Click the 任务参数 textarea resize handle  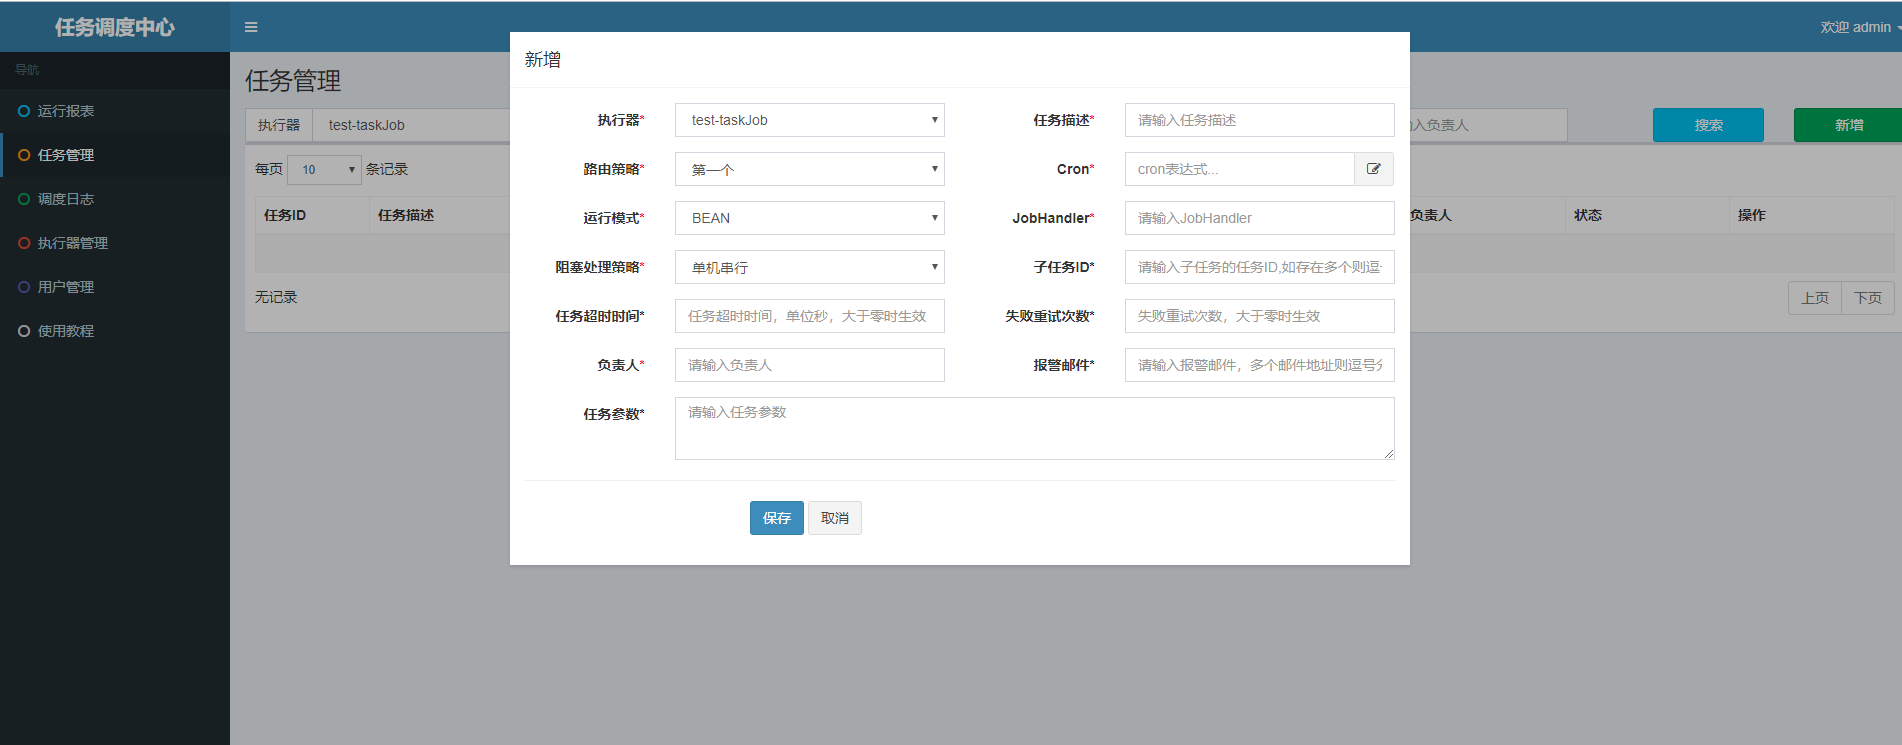tap(1389, 454)
